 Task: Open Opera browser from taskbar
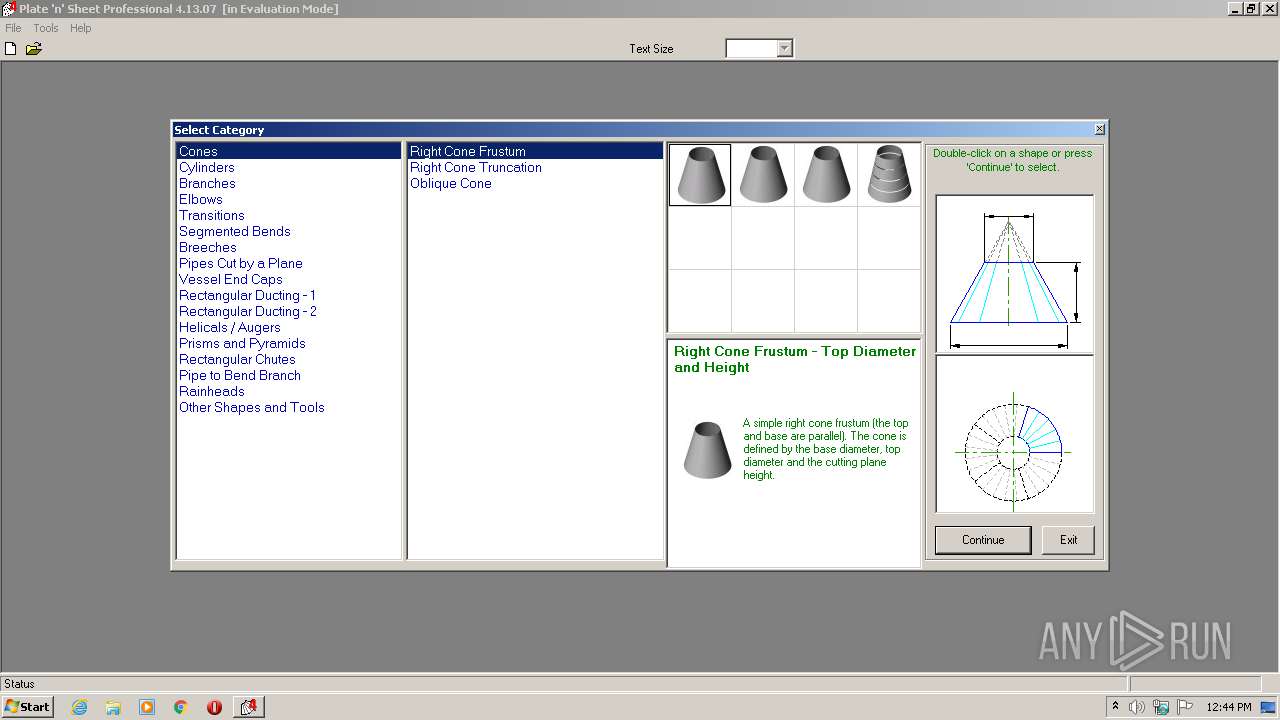214,707
